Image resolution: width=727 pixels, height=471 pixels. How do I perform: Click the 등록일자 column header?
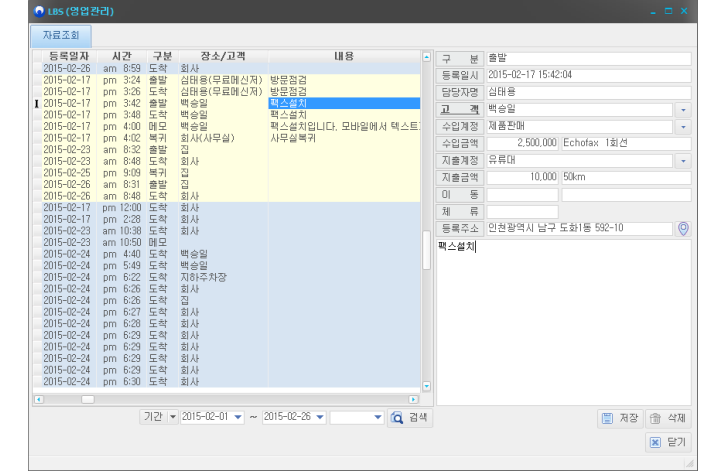[69, 57]
